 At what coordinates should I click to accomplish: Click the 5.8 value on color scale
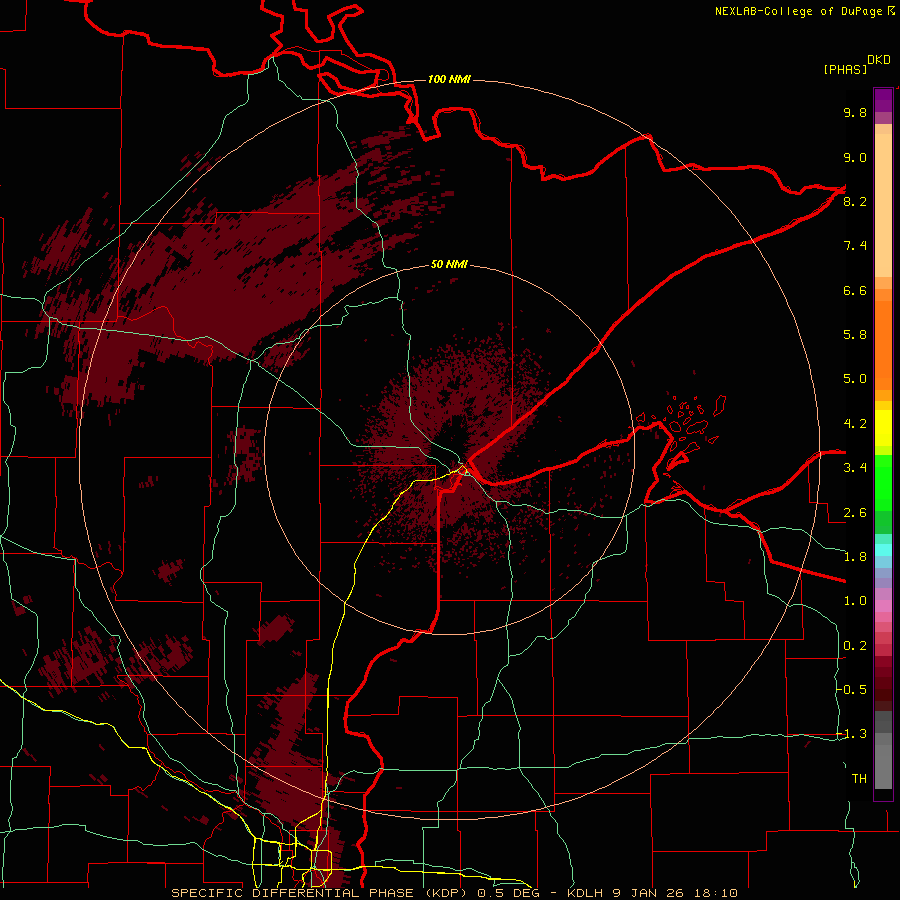pos(855,335)
